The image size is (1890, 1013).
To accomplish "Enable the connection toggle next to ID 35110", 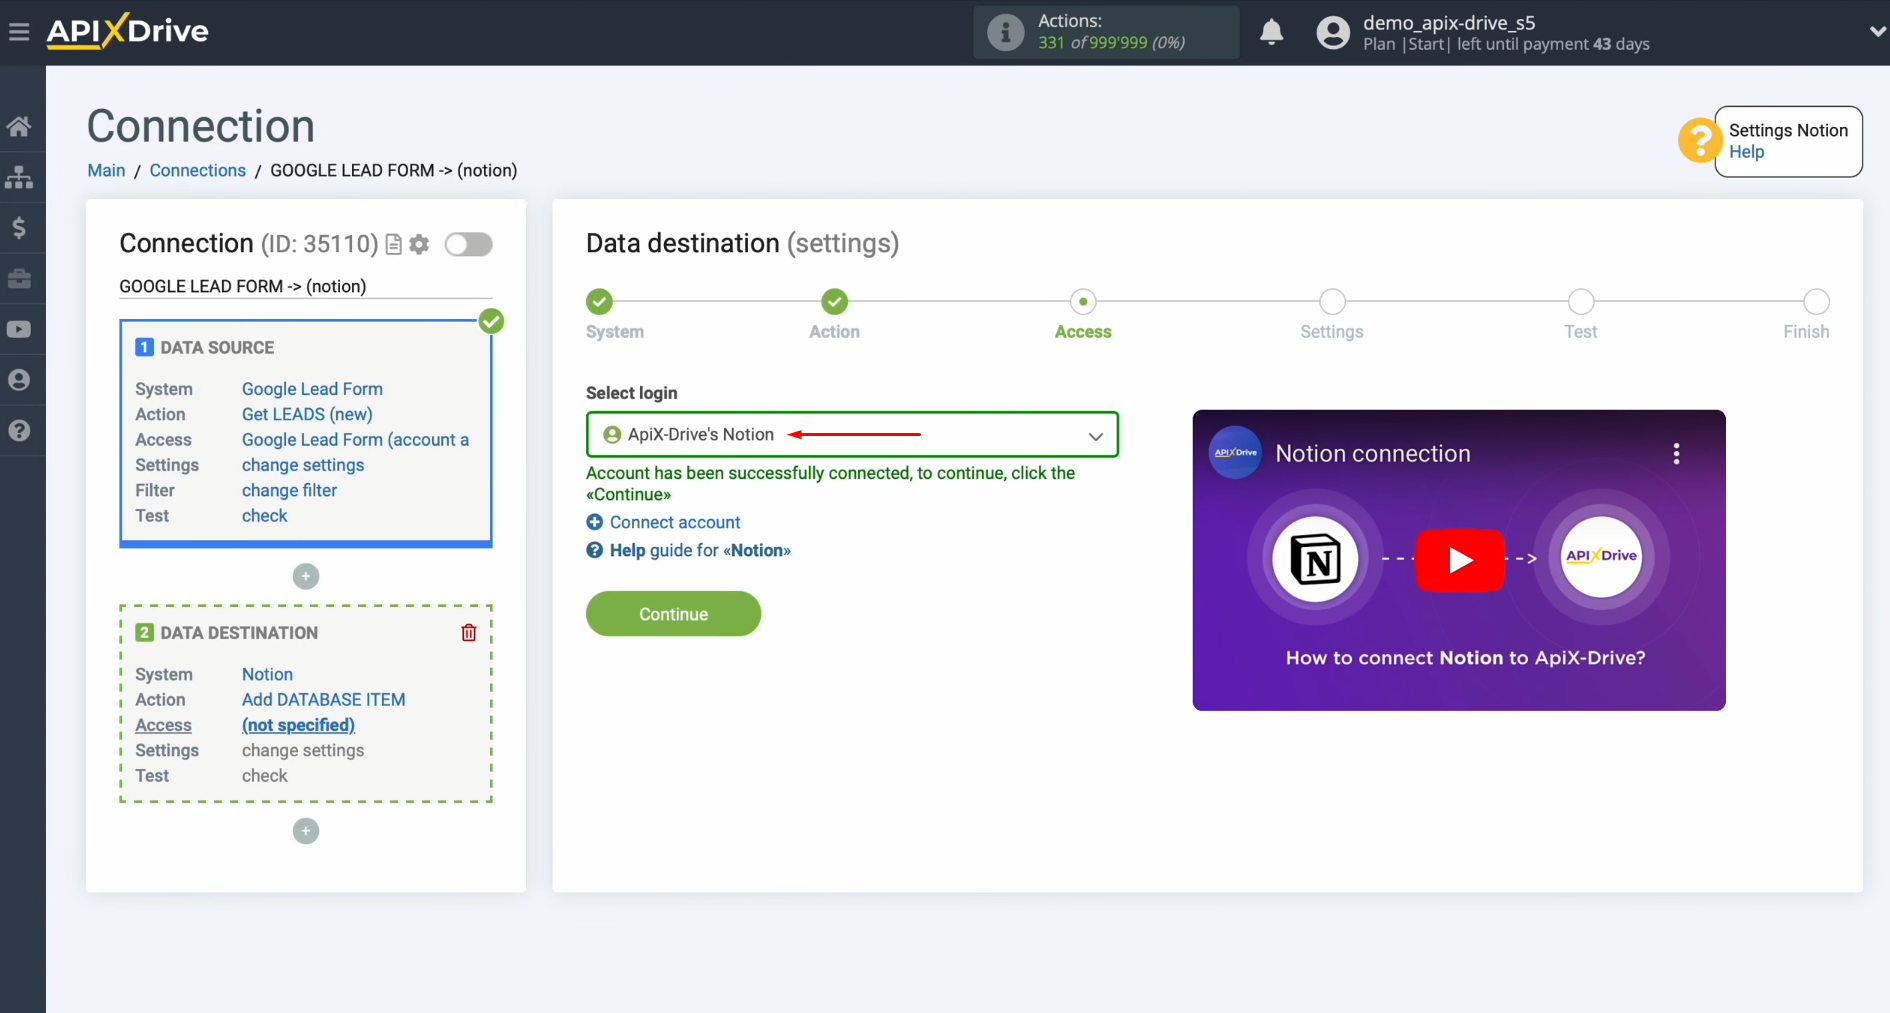I will click(468, 244).
